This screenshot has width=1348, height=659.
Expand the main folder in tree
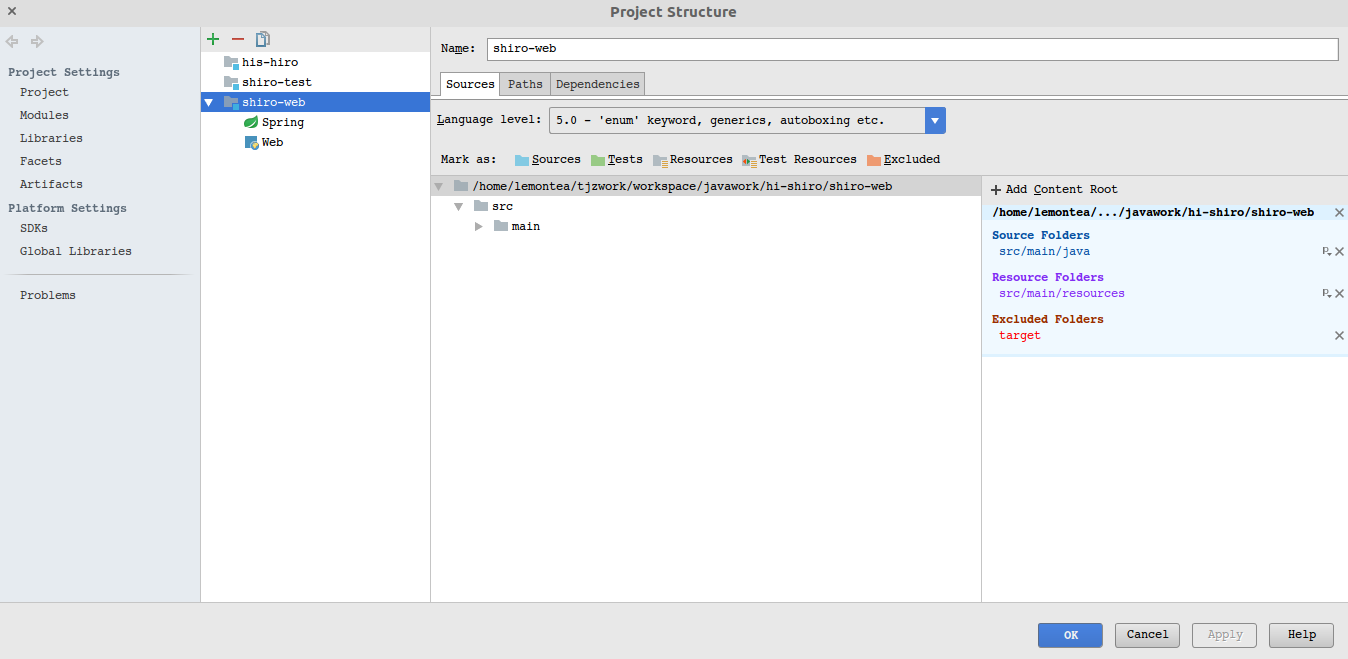click(x=479, y=227)
